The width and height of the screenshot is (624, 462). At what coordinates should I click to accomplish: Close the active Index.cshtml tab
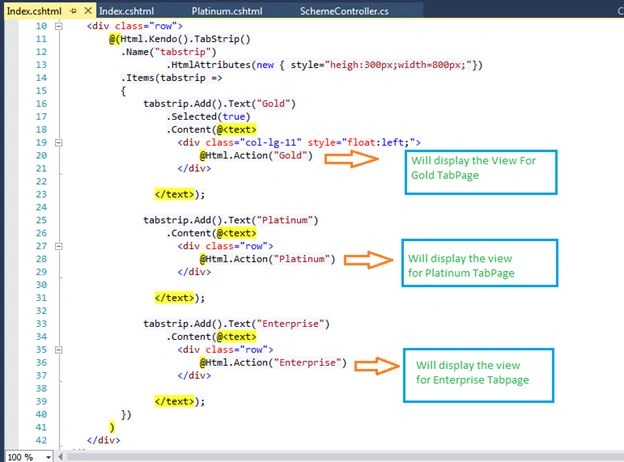click(88, 11)
